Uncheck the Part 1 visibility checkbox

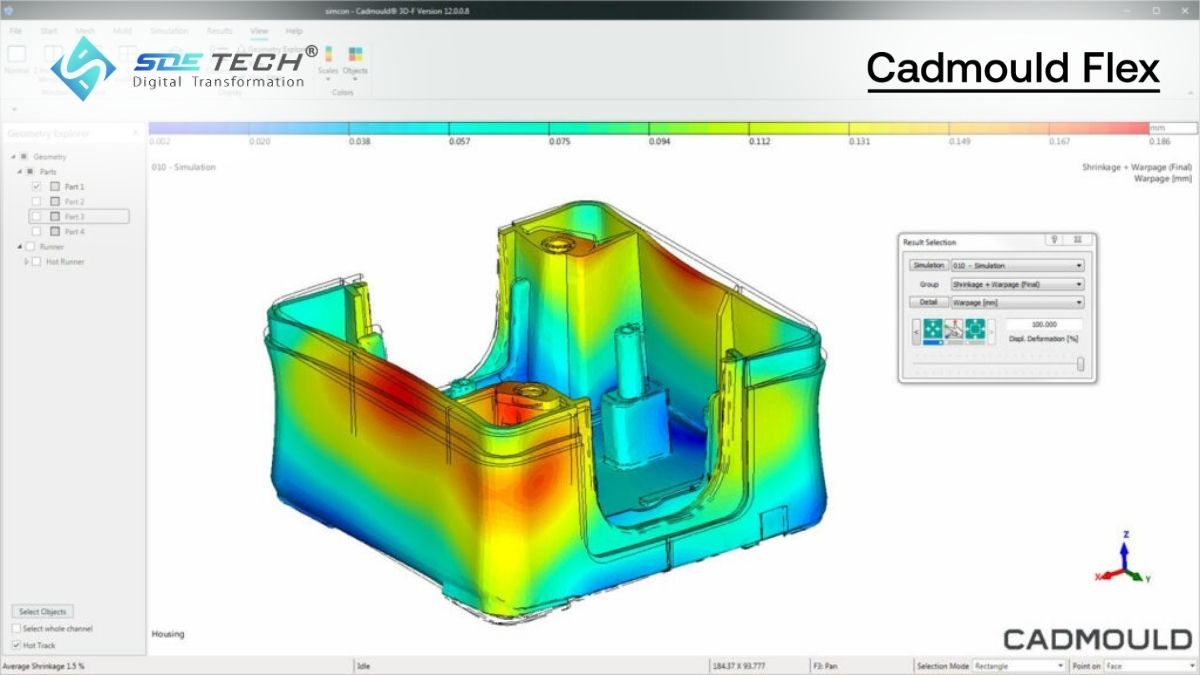(x=36, y=186)
